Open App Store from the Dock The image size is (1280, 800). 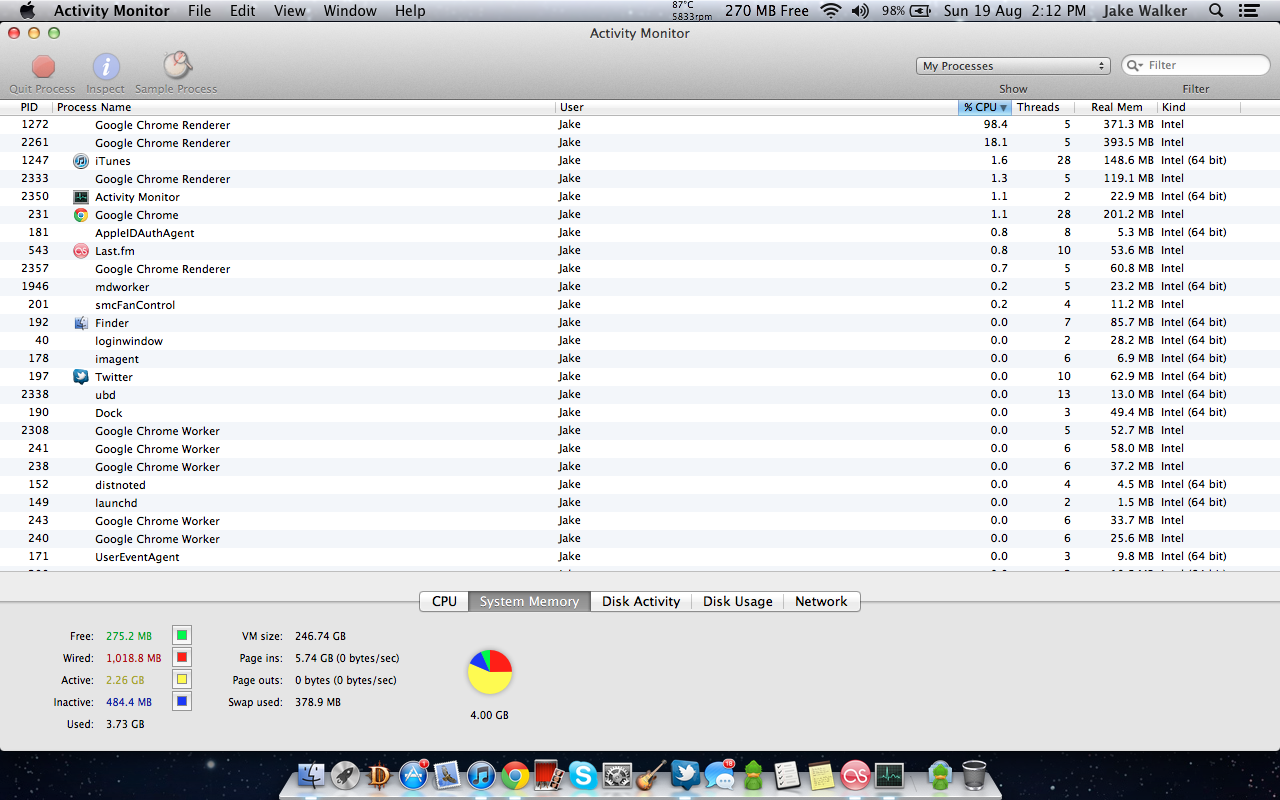coord(414,775)
